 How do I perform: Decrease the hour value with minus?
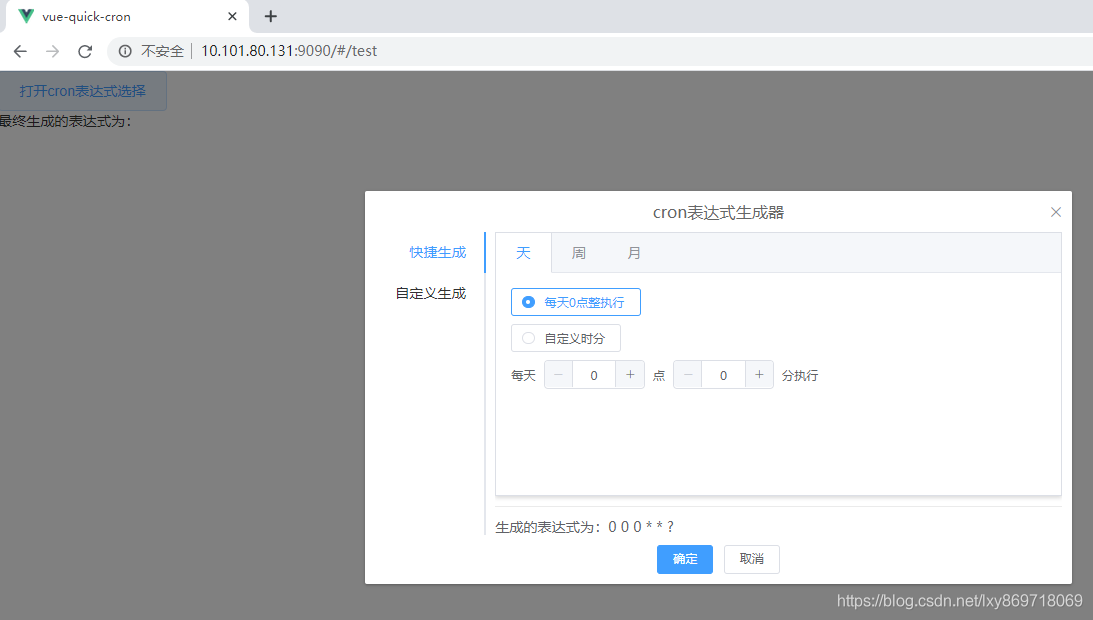pos(559,375)
